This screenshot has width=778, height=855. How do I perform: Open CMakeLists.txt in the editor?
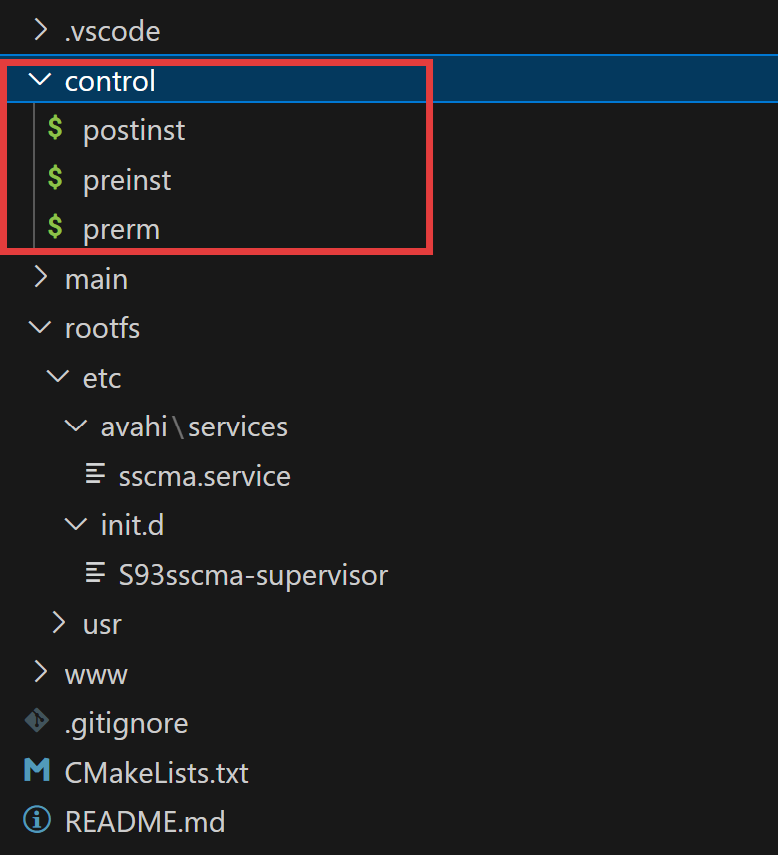(x=156, y=773)
